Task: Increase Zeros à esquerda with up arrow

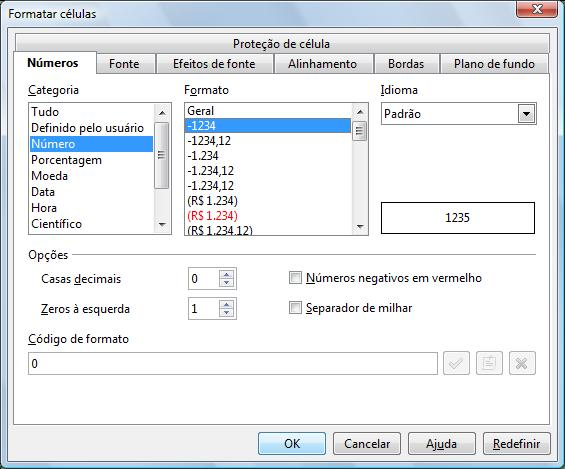Action: point(227,304)
